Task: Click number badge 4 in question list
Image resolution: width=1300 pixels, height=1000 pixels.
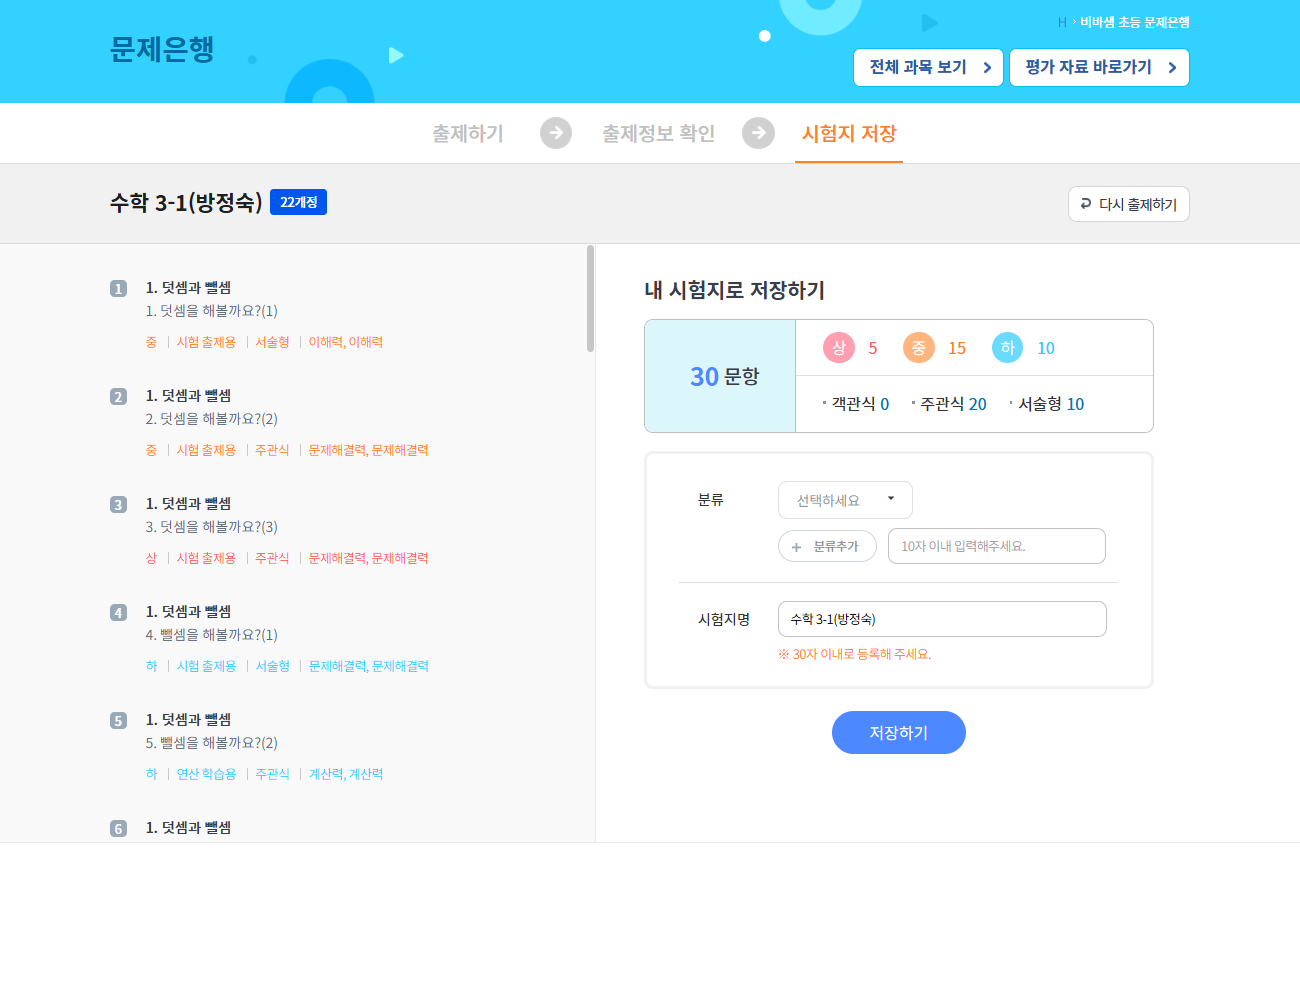Action: (118, 613)
